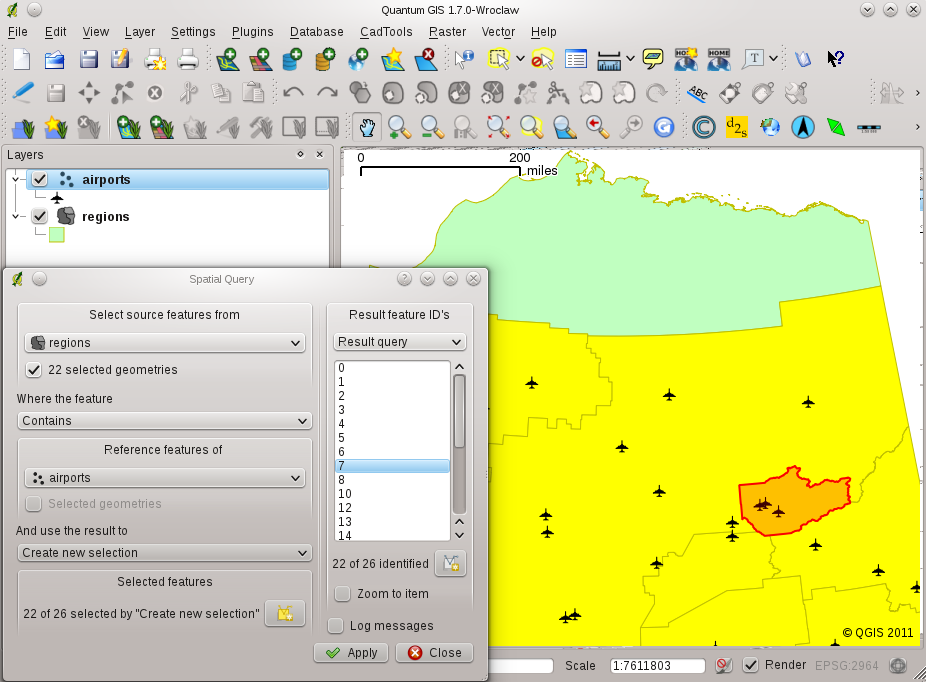This screenshot has height=682, width=926.
Task: Select feature ID 10 in result list
Action: (x=392, y=494)
